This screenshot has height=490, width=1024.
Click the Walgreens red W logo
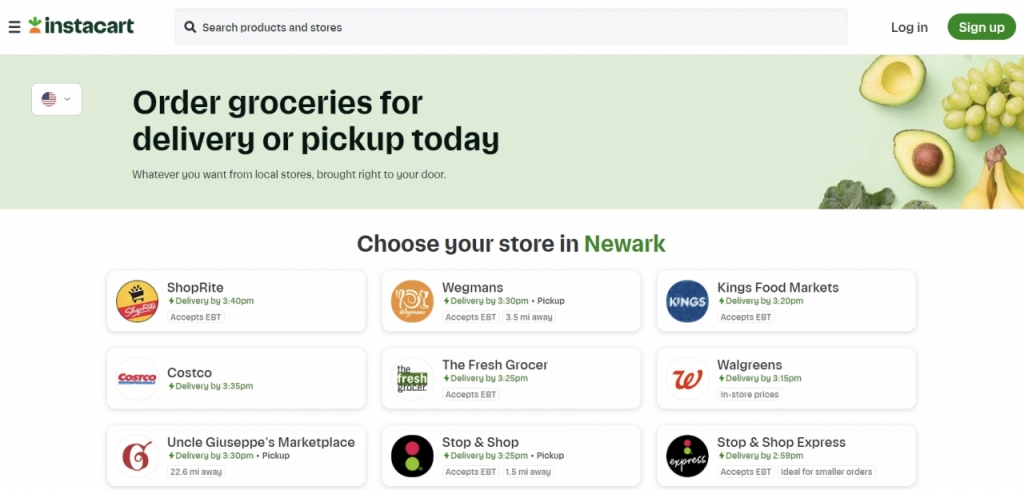tap(687, 378)
